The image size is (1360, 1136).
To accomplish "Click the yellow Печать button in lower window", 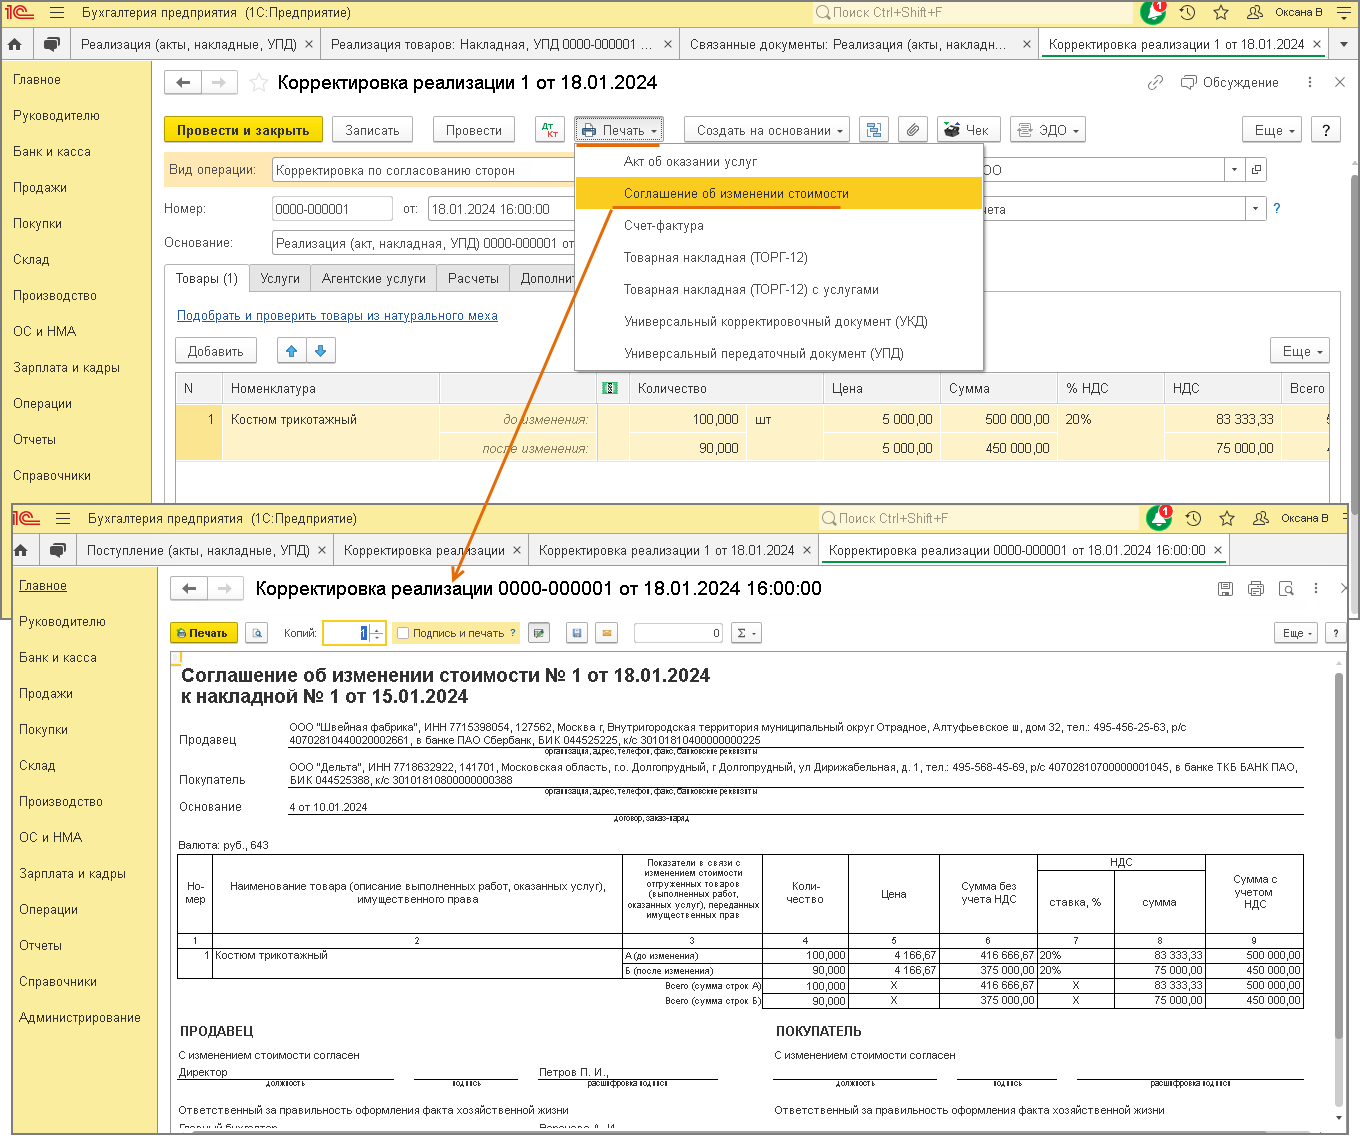I will pyautogui.click(x=202, y=633).
